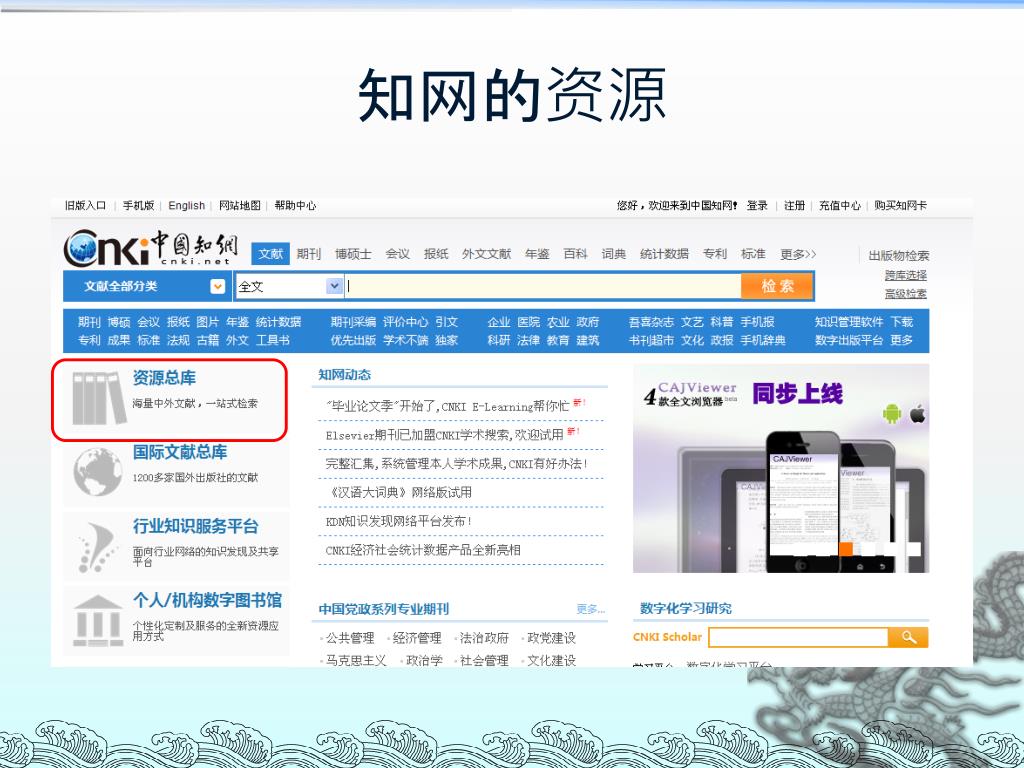Viewport: 1024px width, 768px height.
Task: Open the 期刊采编 link
Action: click(x=353, y=322)
